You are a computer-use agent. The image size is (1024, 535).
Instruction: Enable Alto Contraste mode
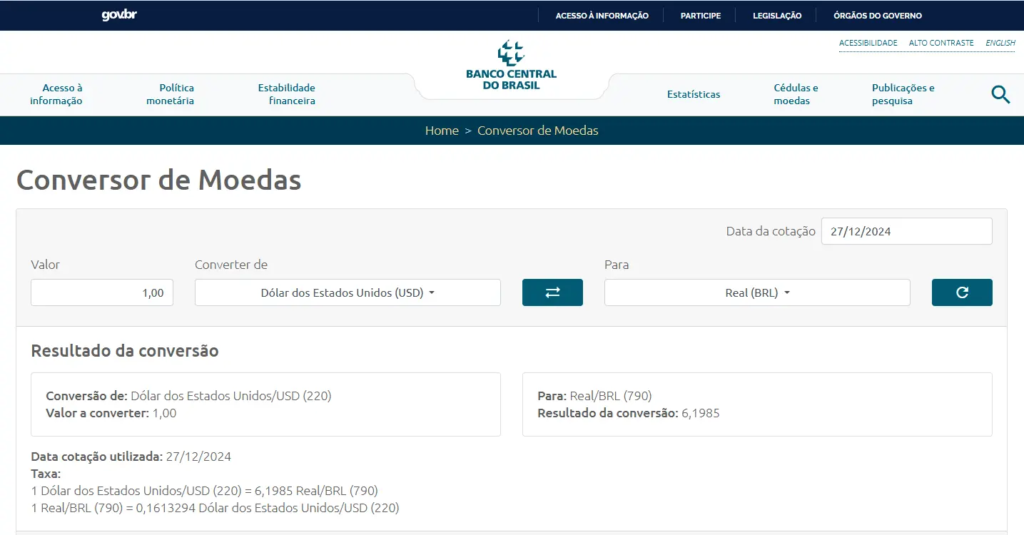(941, 43)
